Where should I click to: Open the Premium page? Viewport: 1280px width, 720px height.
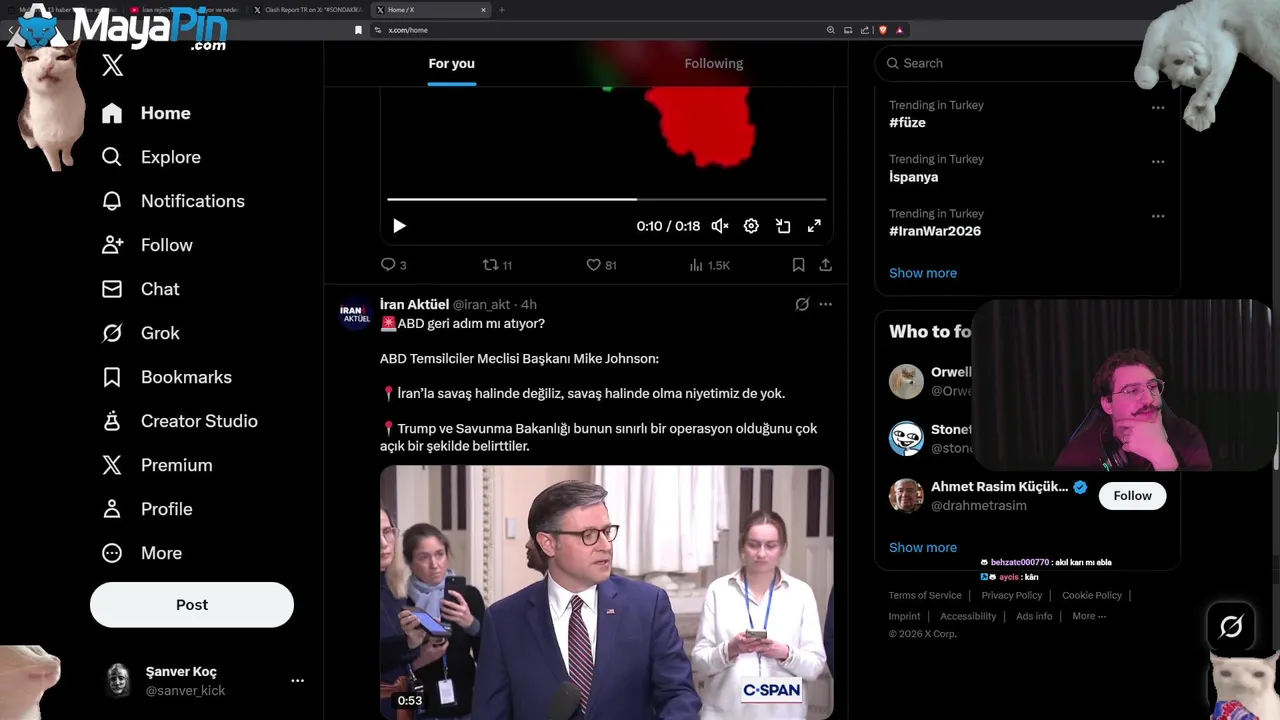click(x=157, y=465)
